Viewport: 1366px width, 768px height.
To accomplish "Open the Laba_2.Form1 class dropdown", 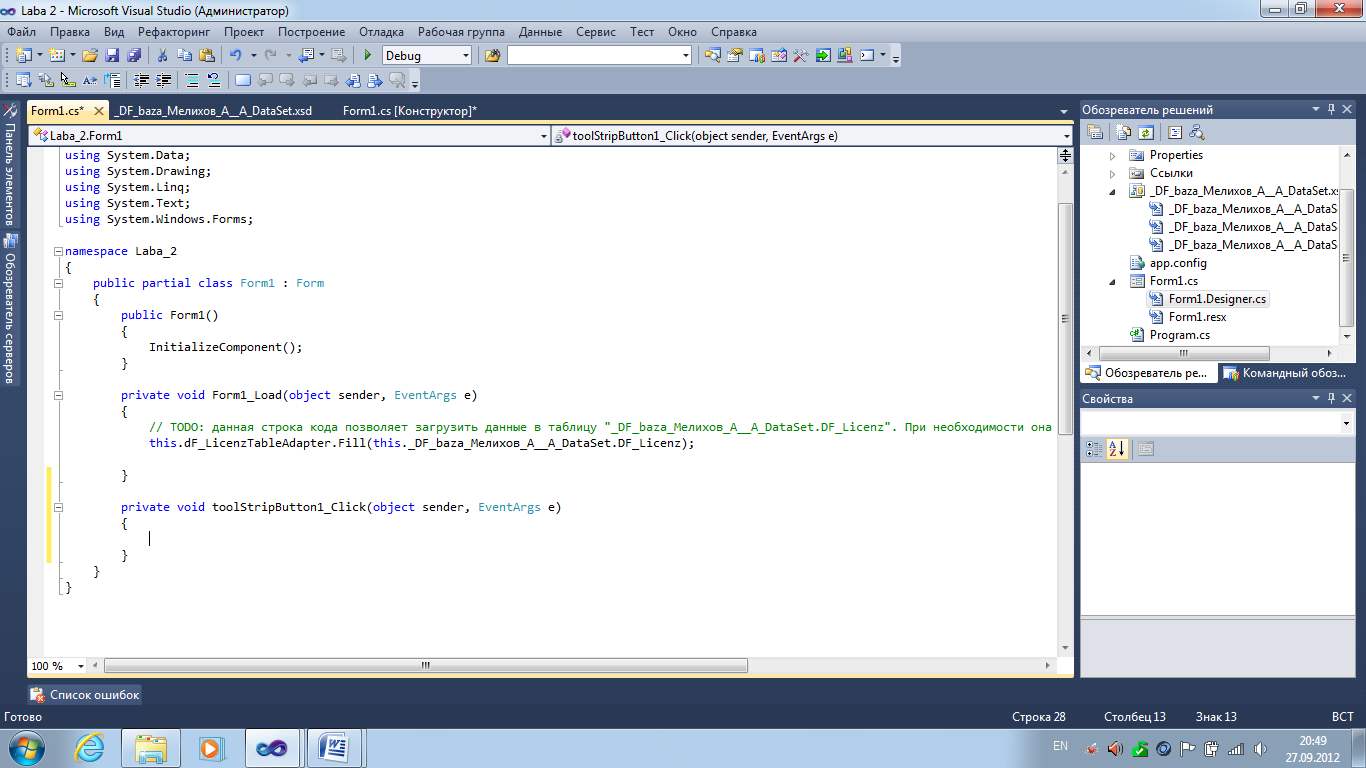I will click(544, 135).
